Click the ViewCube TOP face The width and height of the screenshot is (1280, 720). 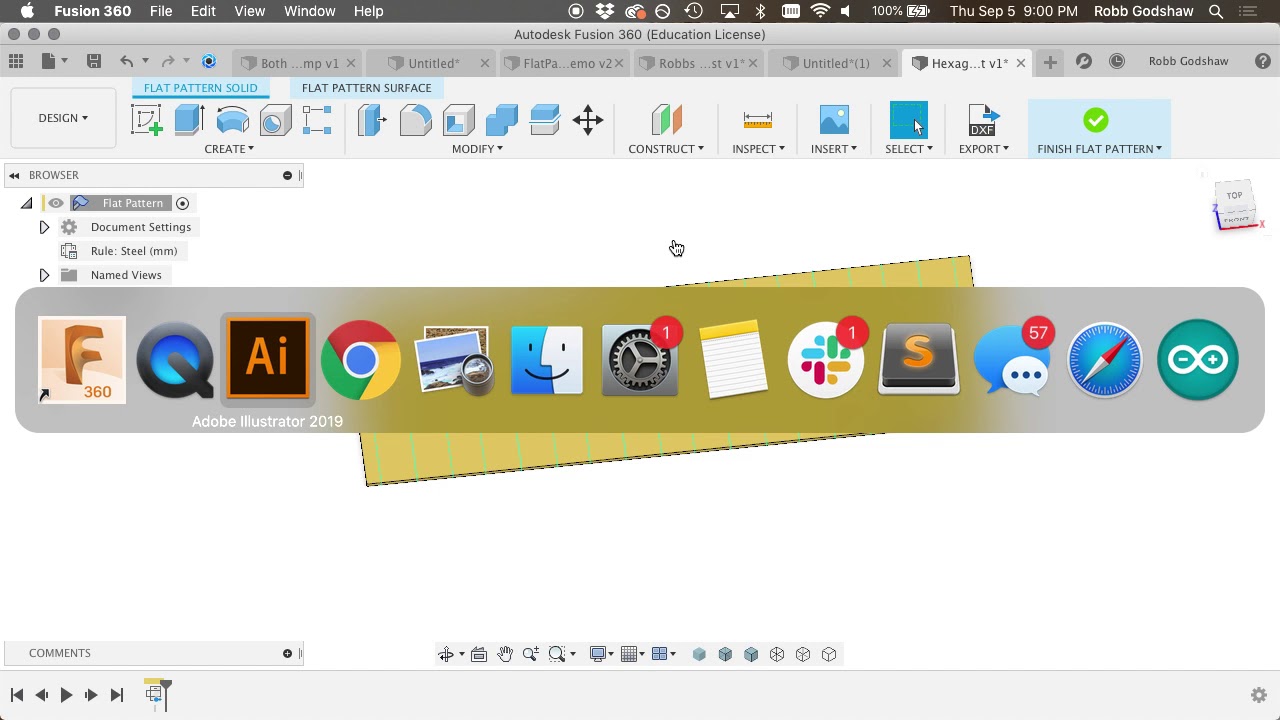1235,195
